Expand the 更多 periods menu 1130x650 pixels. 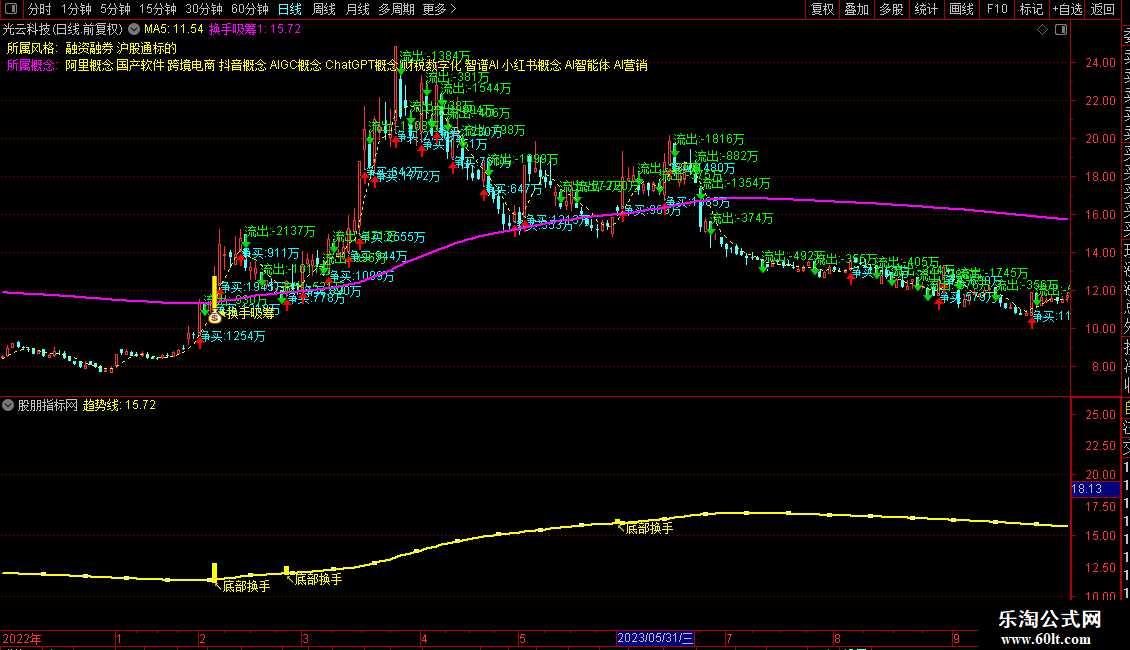click(x=439, y=9)
